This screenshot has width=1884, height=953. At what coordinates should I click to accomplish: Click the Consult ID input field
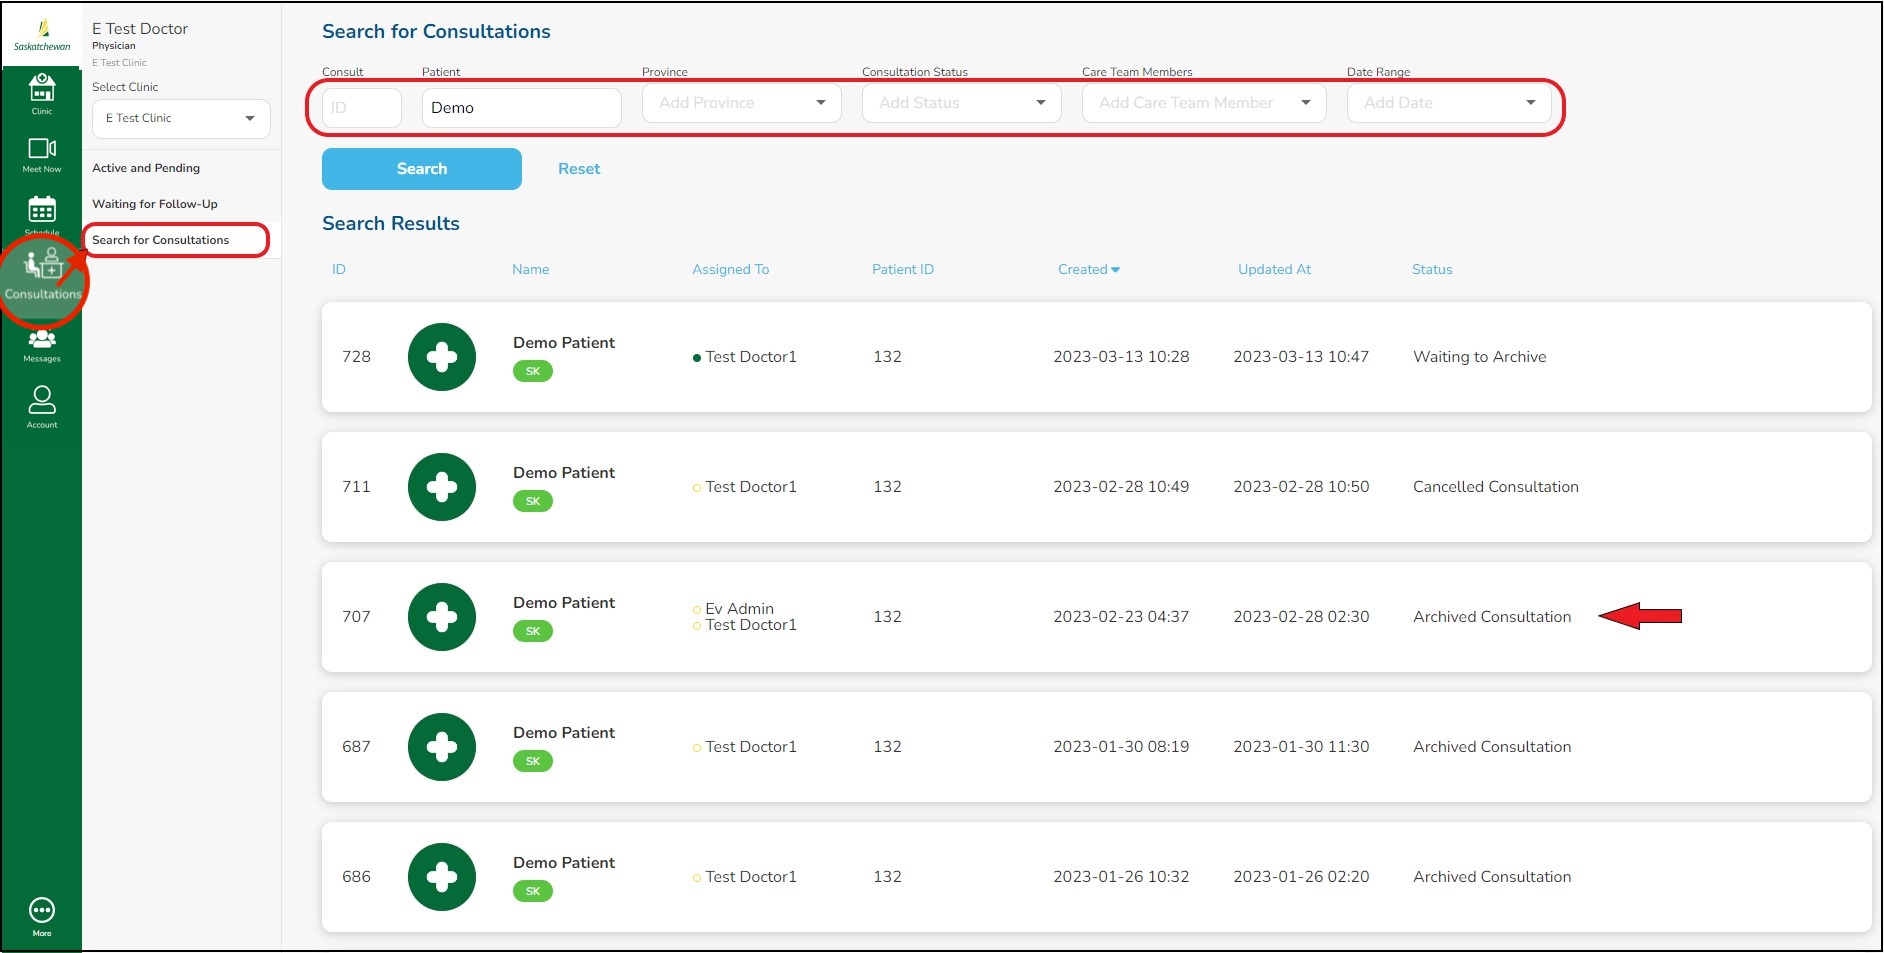(362, 108)
